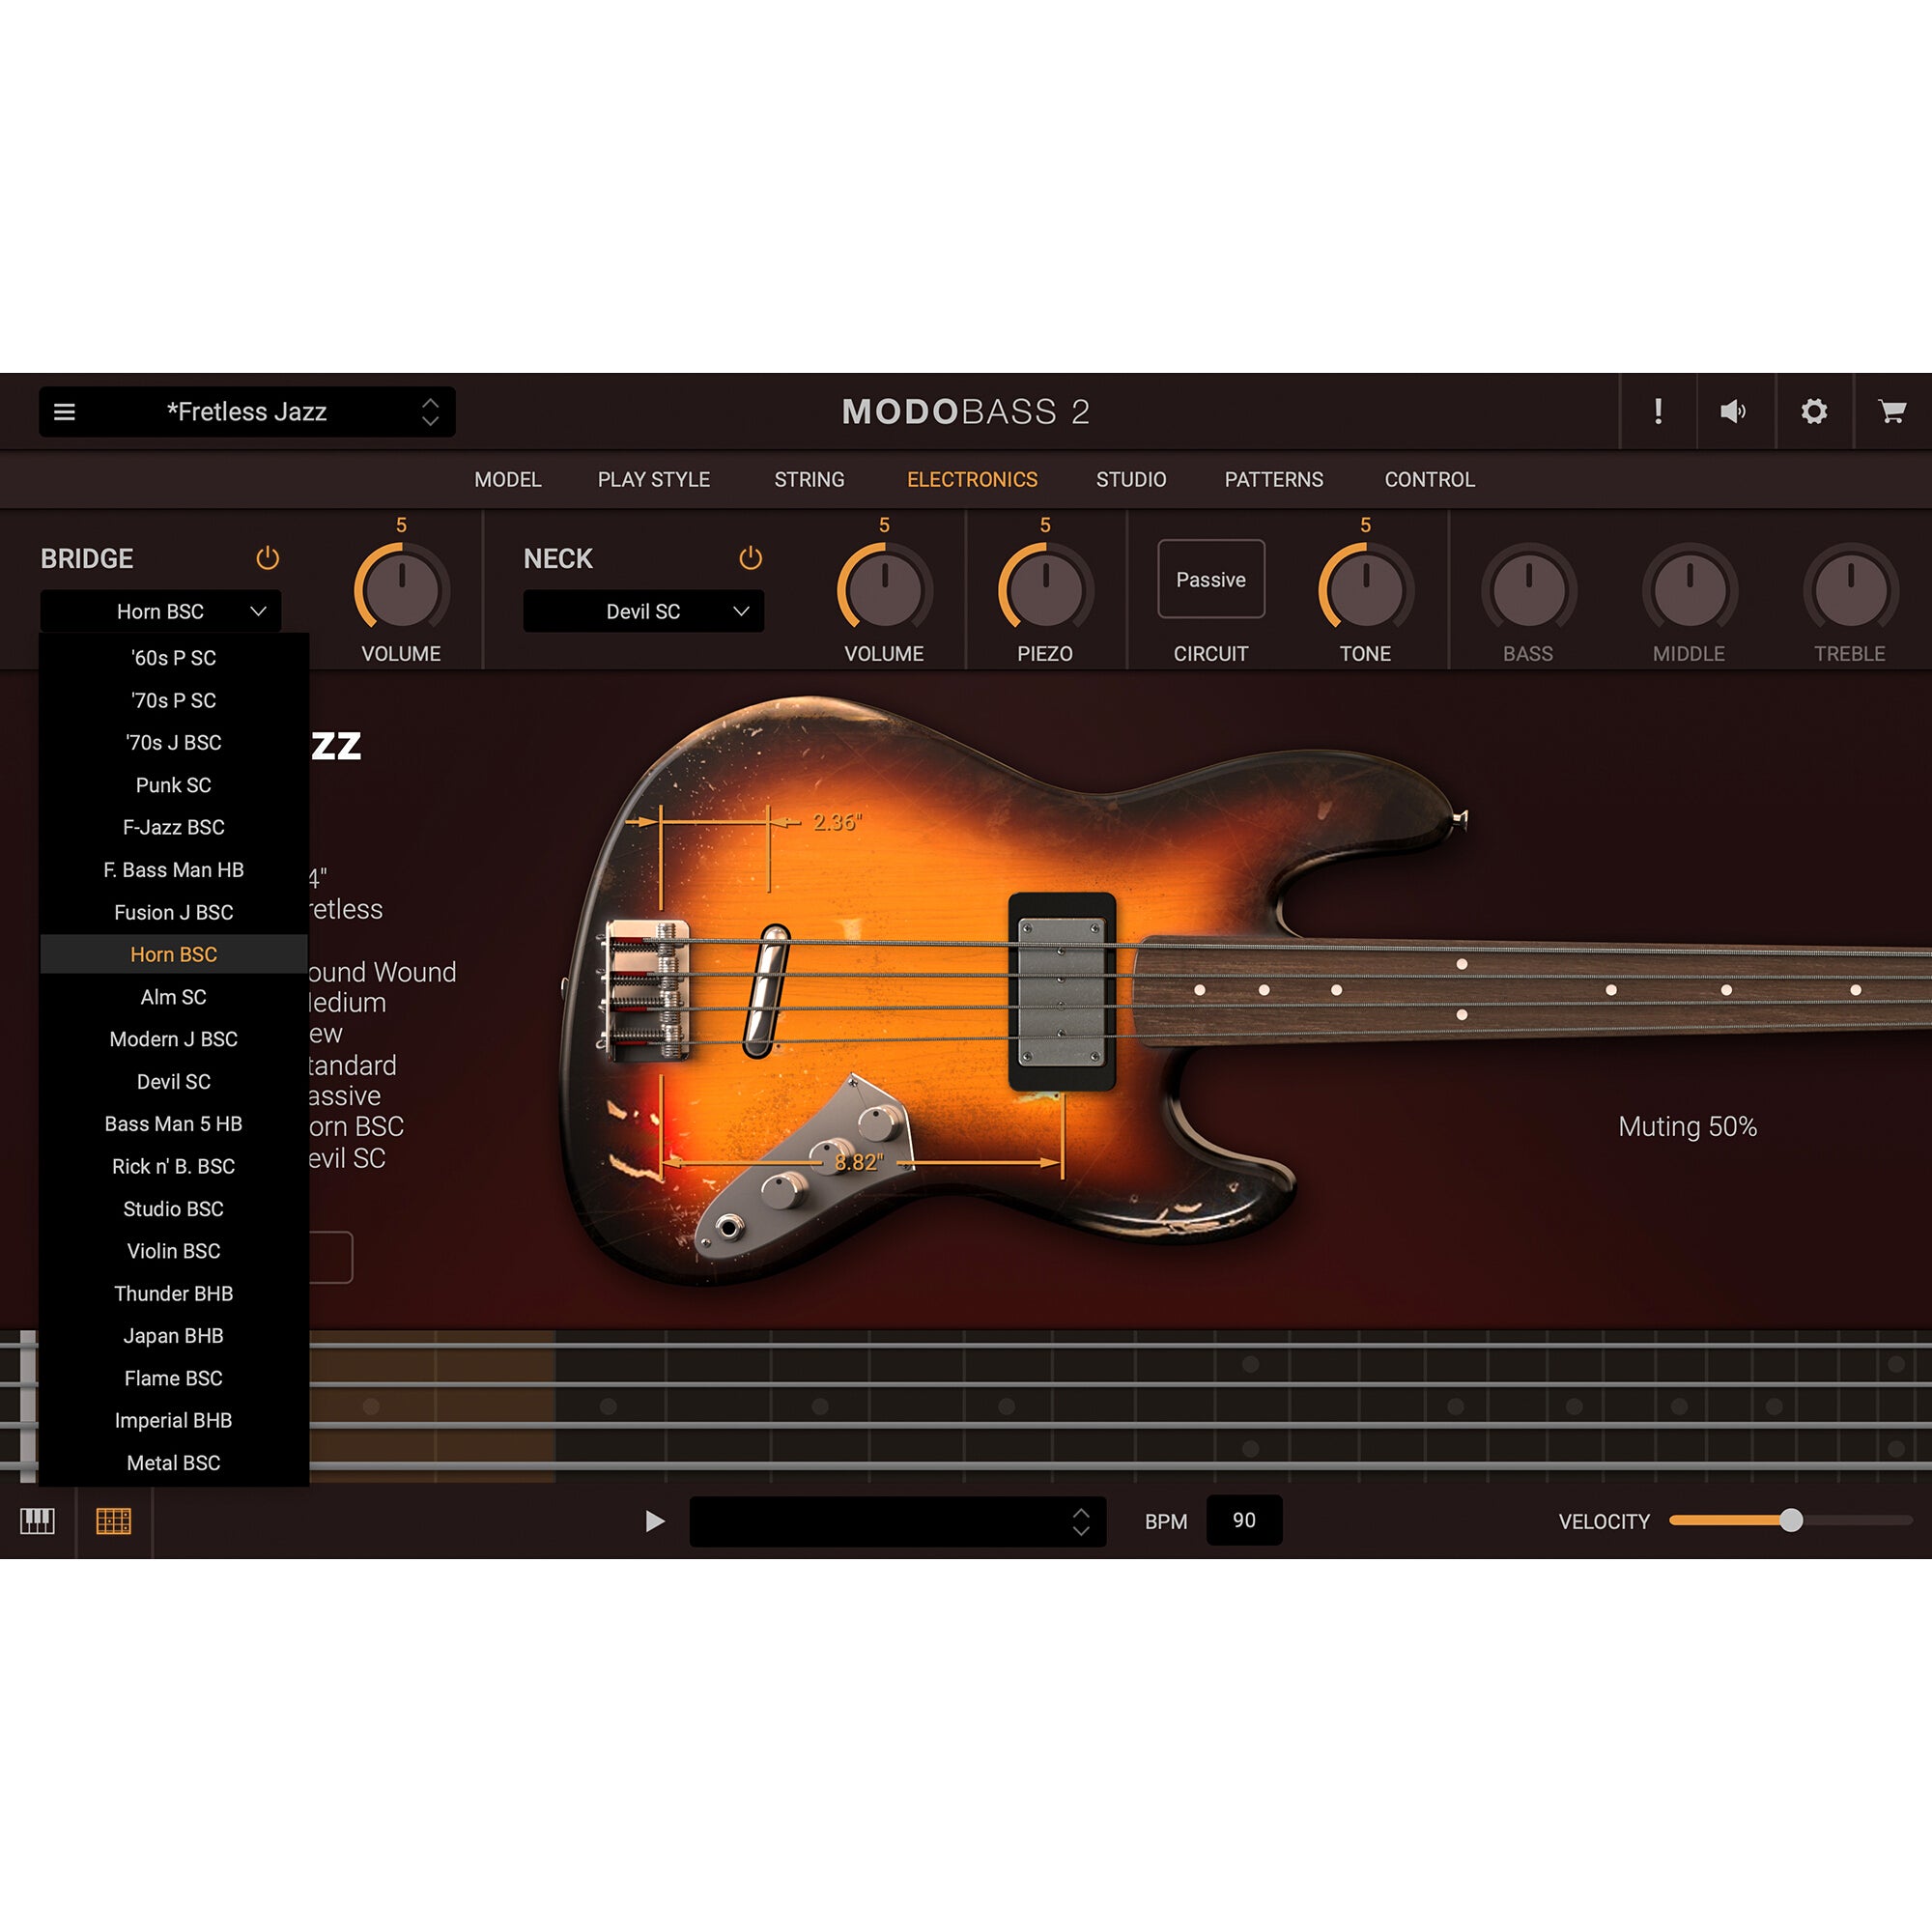Play the pattern with the play button
The width and height of the screenshot is (1932, 1932).
[655, 1521]
